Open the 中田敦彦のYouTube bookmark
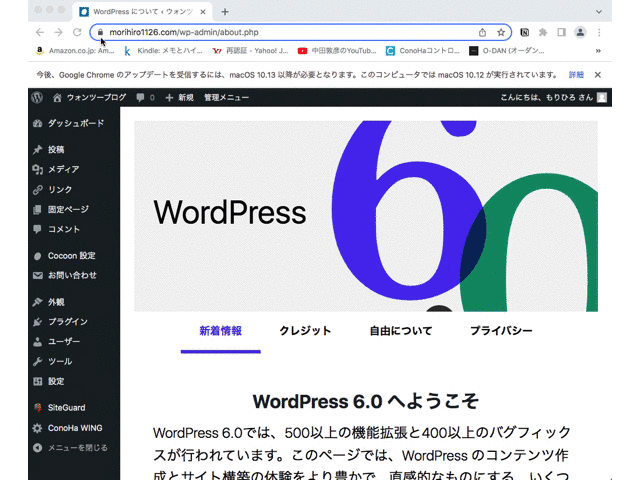The width and height of the screenshot is (640, 480). pyautogui.click(x=337, y=51)
